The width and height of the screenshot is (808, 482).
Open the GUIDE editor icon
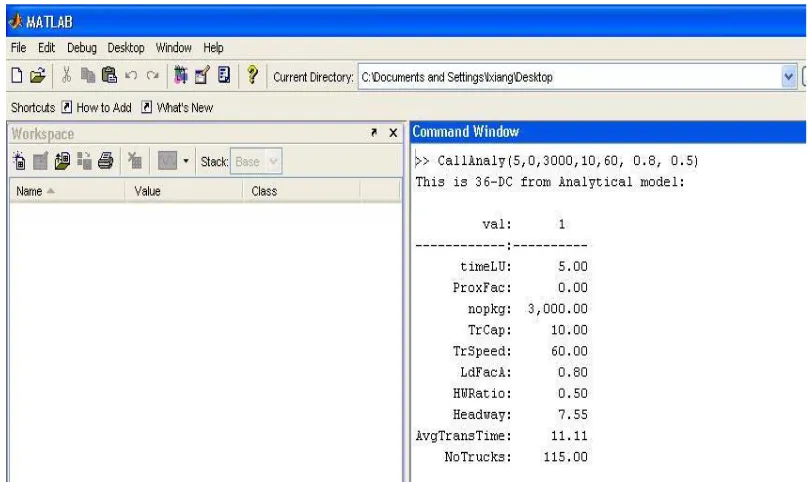tap(202, 75)
